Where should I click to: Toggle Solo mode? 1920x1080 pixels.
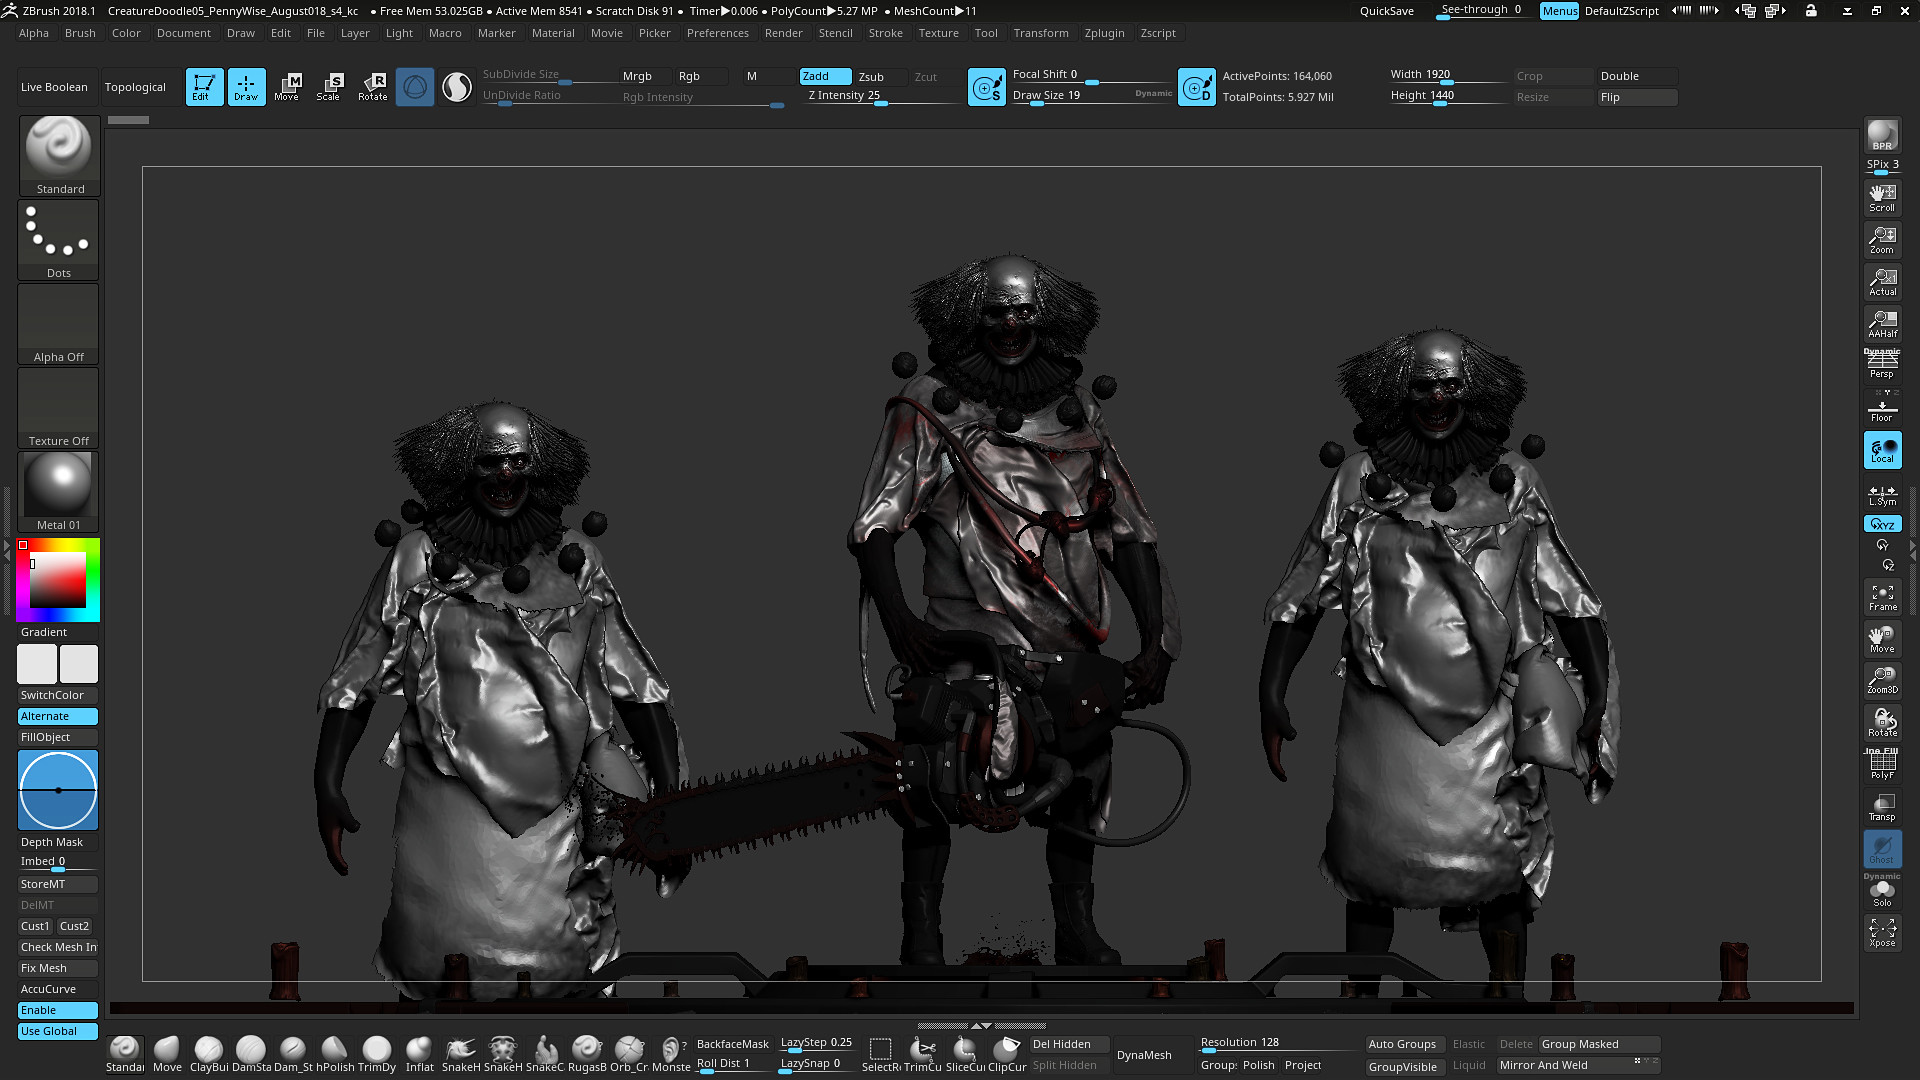pyautogui.click(x=1882, y=892)
